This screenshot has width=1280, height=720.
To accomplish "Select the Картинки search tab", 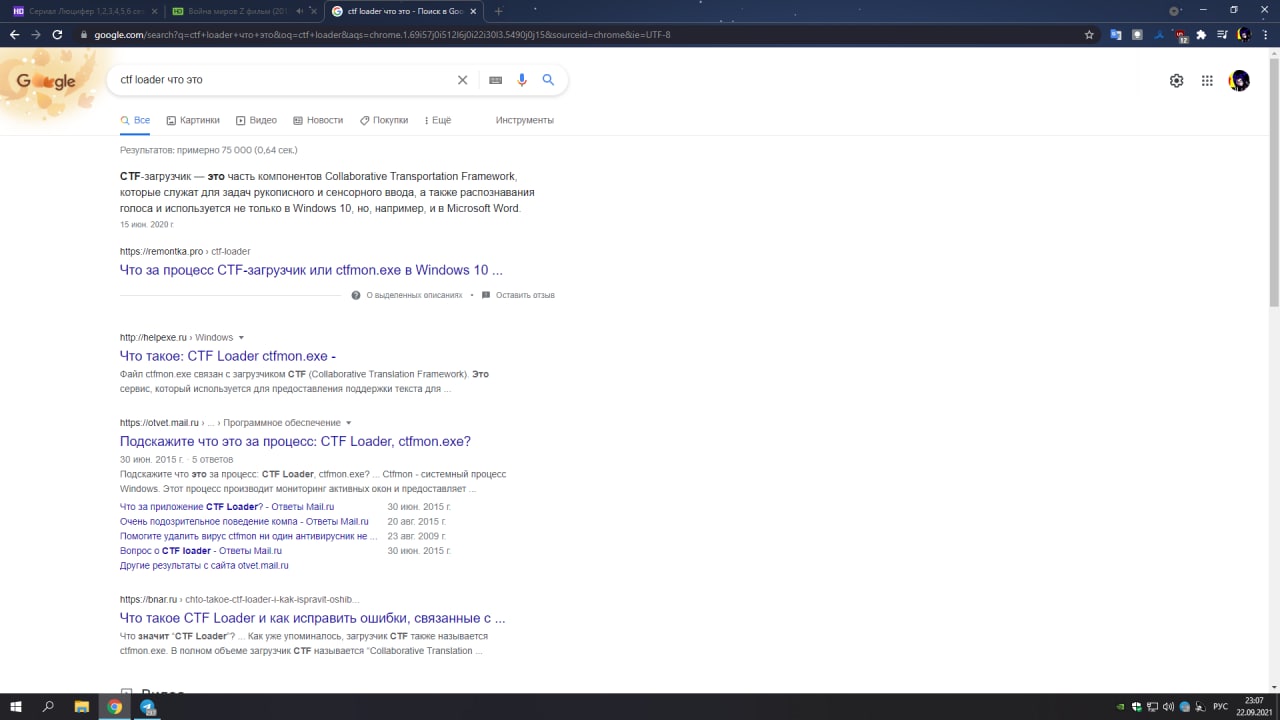I will 193,120.
